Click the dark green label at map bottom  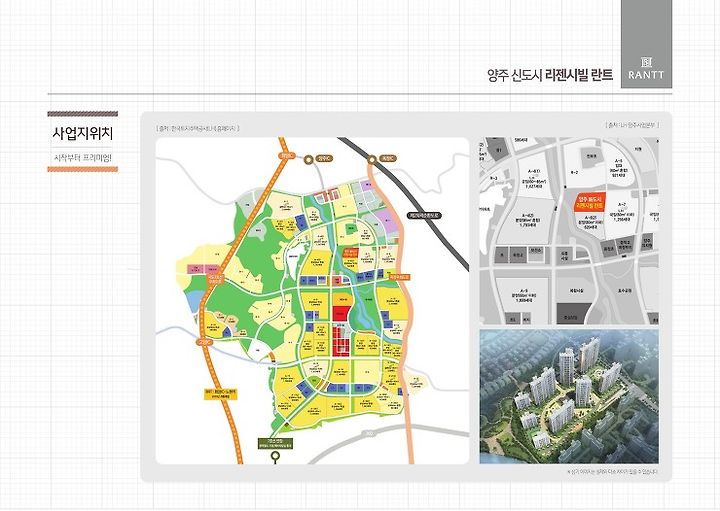click(x=276, y=444)
